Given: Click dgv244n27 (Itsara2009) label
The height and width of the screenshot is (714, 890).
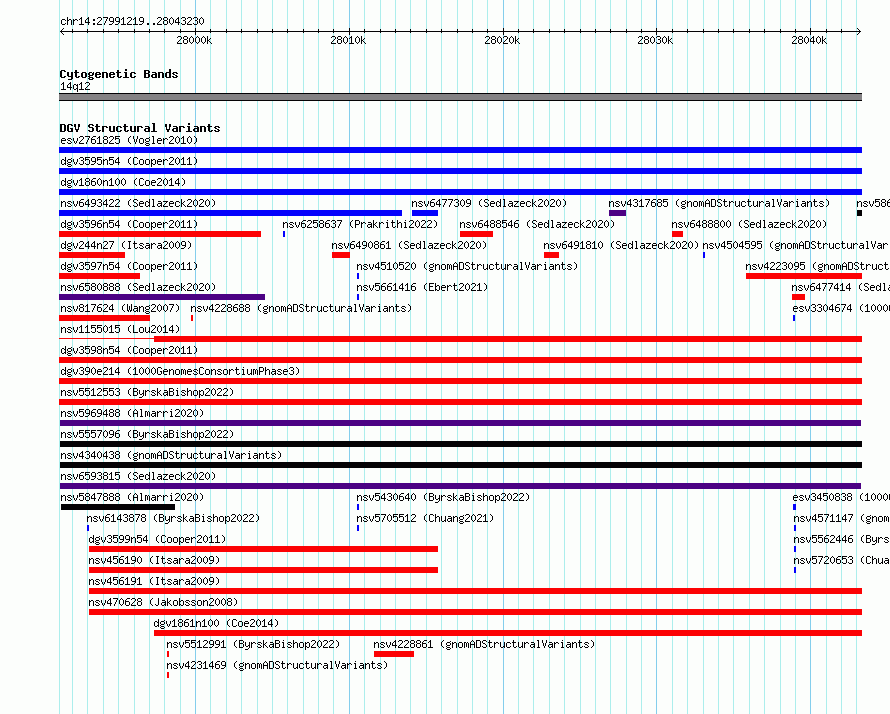Looking at the screenshot, I should coord(126,245).
